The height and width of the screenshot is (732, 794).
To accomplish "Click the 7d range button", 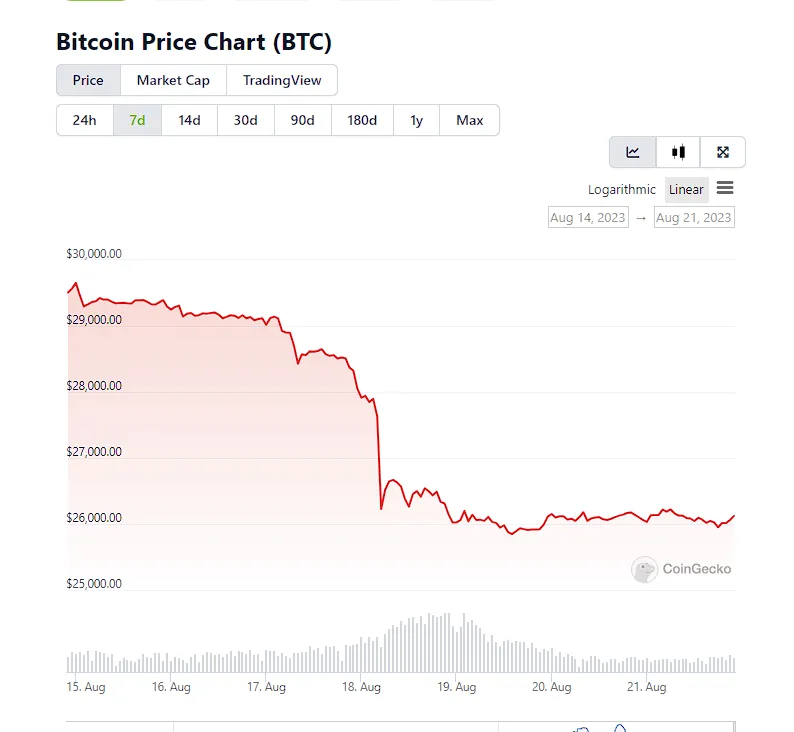I will click(x=137, y=120).
